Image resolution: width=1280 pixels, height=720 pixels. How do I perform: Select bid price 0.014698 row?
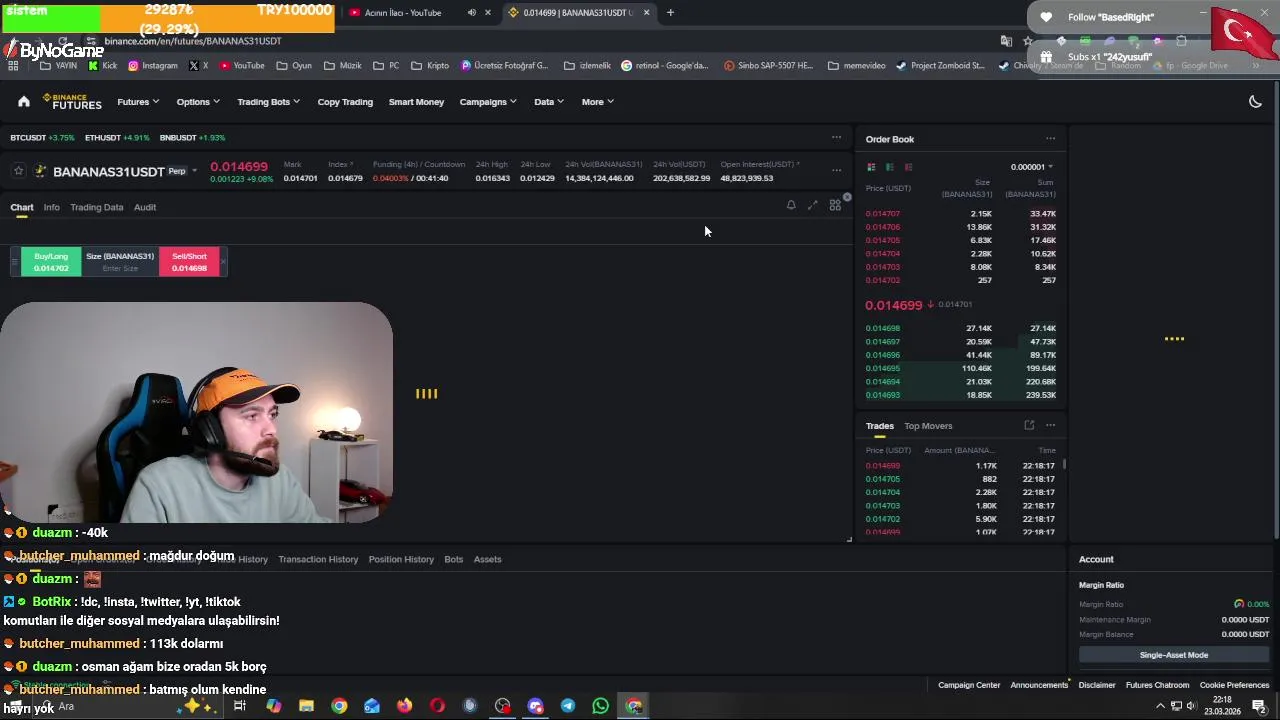[x=961, y=328]
